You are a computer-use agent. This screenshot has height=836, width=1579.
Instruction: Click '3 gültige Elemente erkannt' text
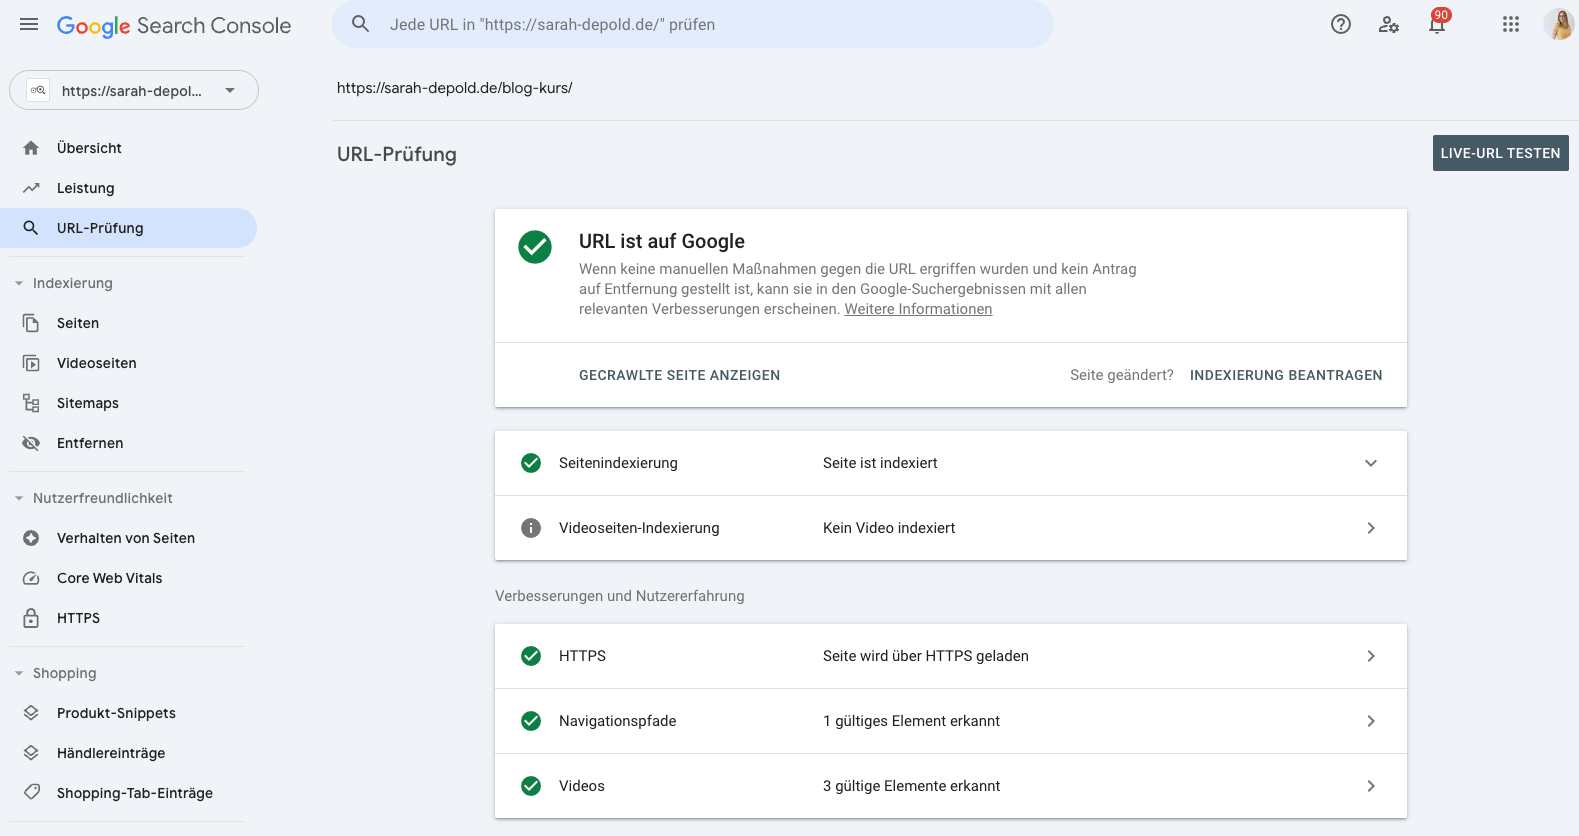911,786
